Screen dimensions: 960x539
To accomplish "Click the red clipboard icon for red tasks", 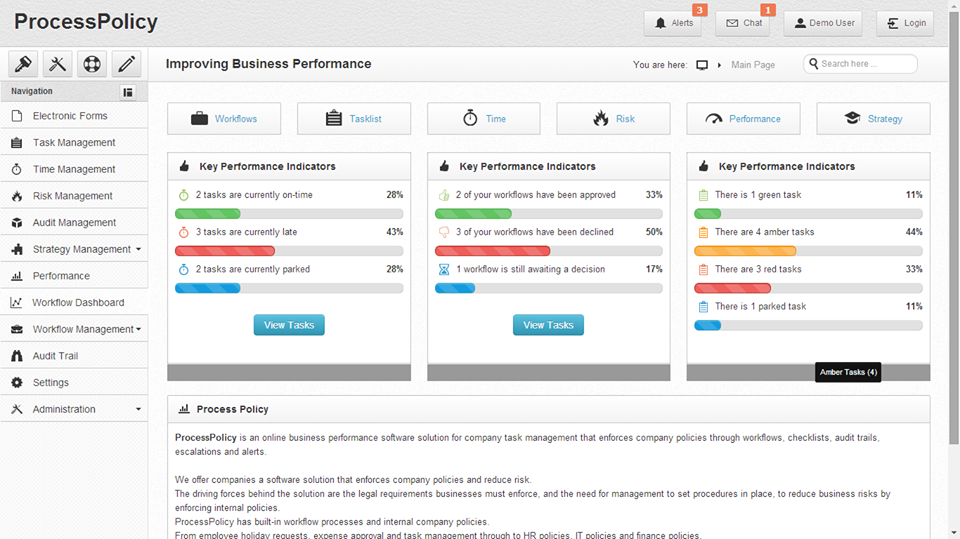I will pos(703,270).
